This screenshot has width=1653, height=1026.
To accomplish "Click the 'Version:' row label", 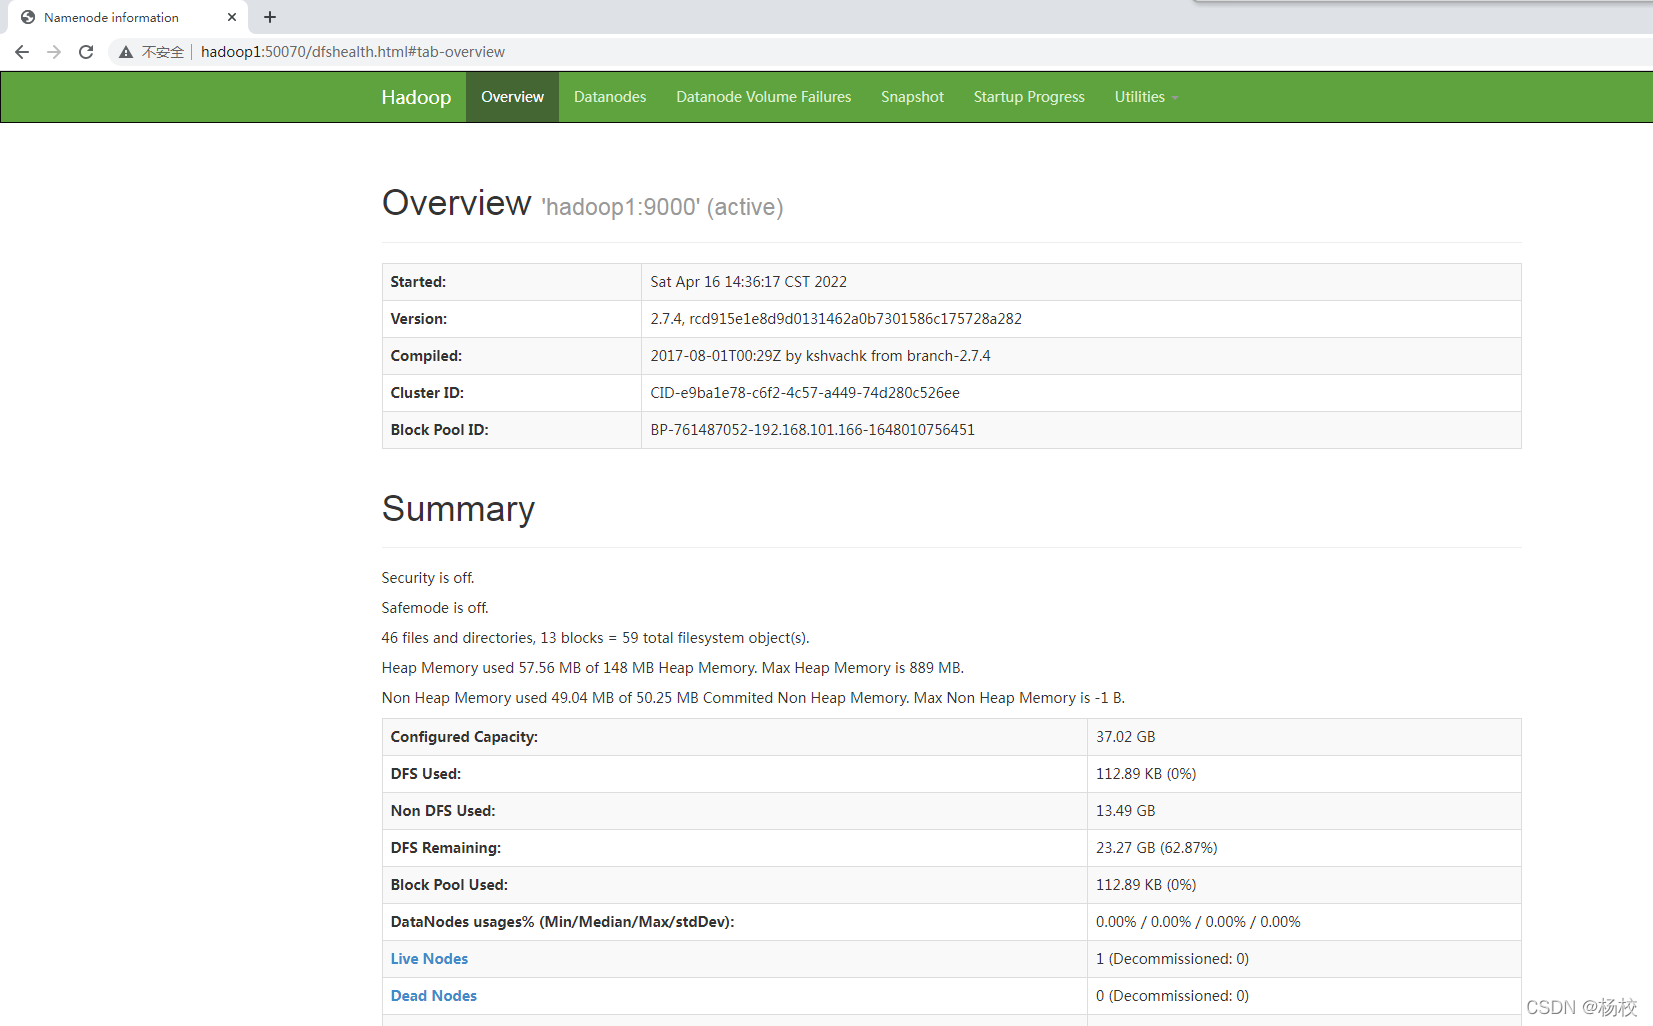I will tap(419, 319).
